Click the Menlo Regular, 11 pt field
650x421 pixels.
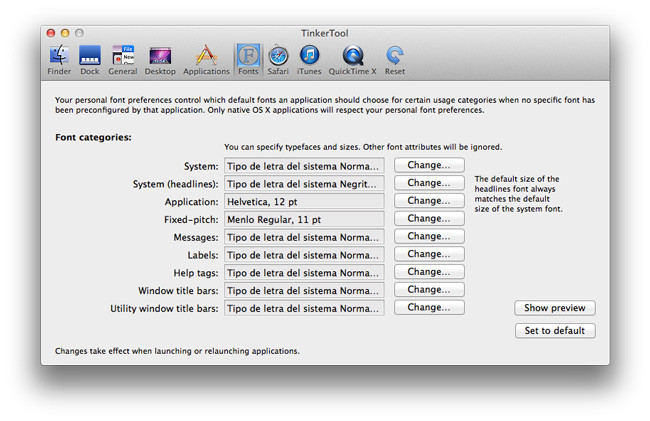(x=304, y=219)
